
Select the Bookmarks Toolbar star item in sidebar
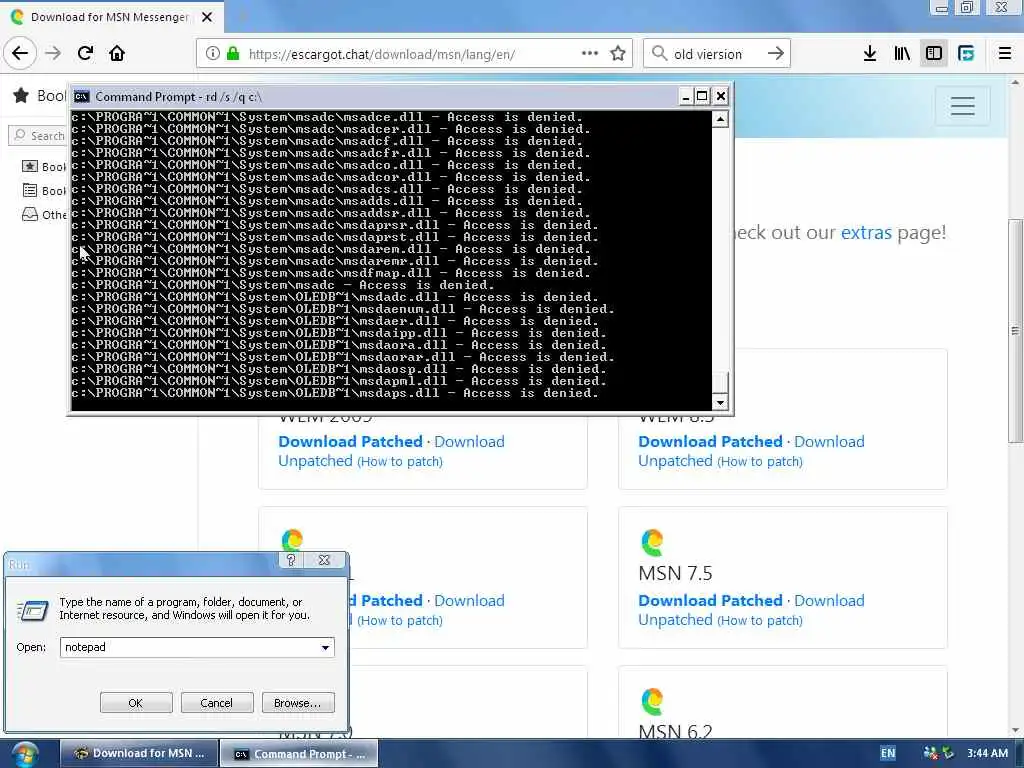point(43,167)
